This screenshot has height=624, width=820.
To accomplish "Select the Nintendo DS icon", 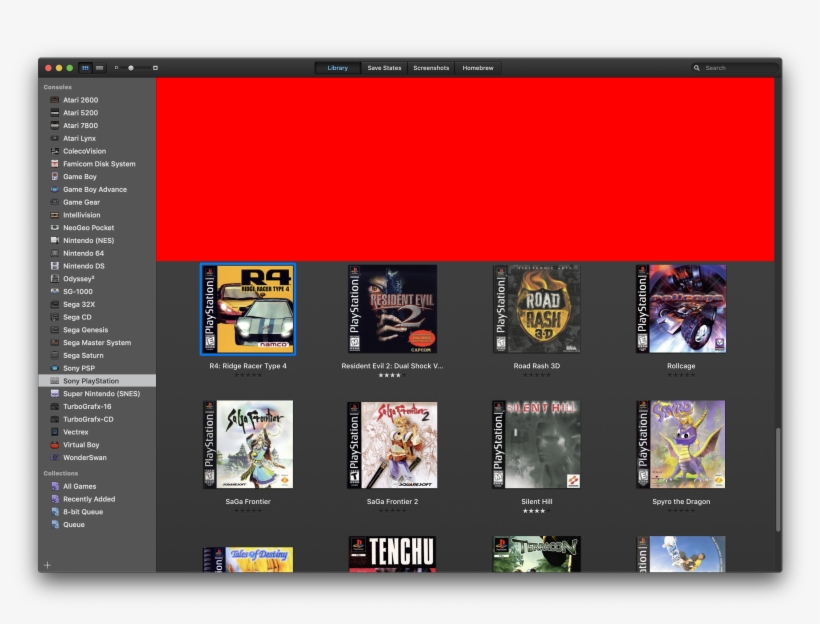I will point(54,266).
